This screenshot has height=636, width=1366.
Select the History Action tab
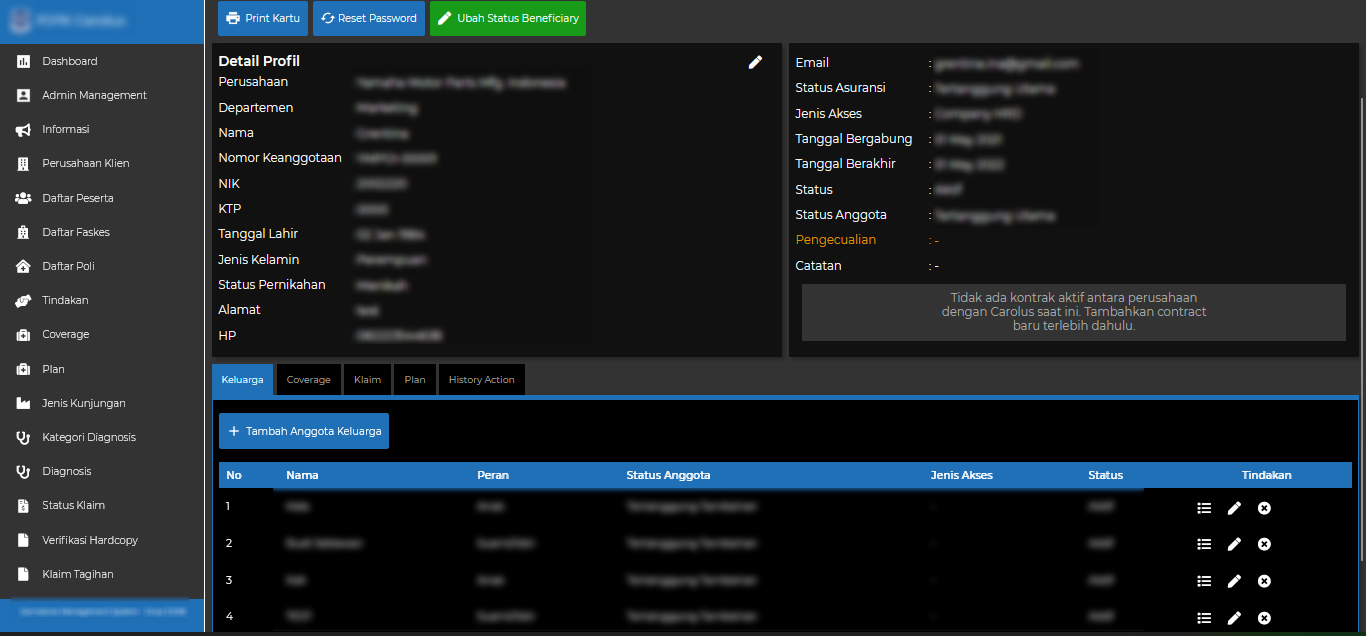click(x=481, y=380)
